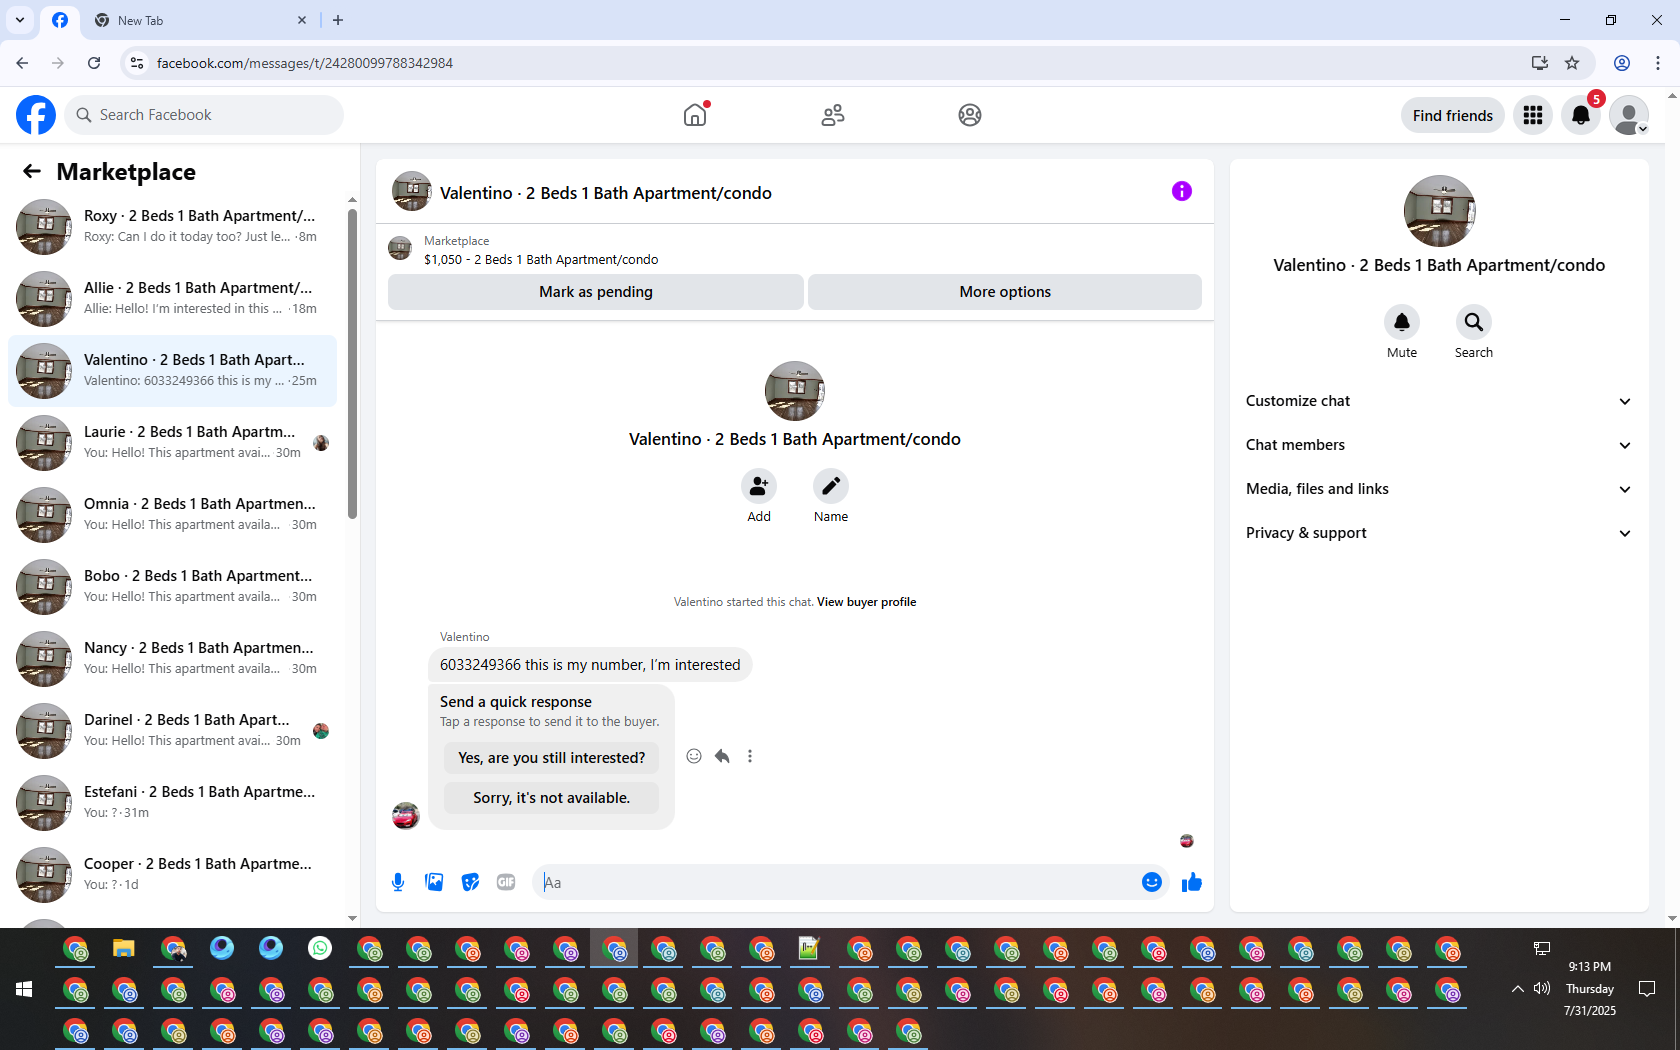Viewport: 1680px width, 1050px height.
Task: Open the apps grid menu icon
Action: (1533, 115)
